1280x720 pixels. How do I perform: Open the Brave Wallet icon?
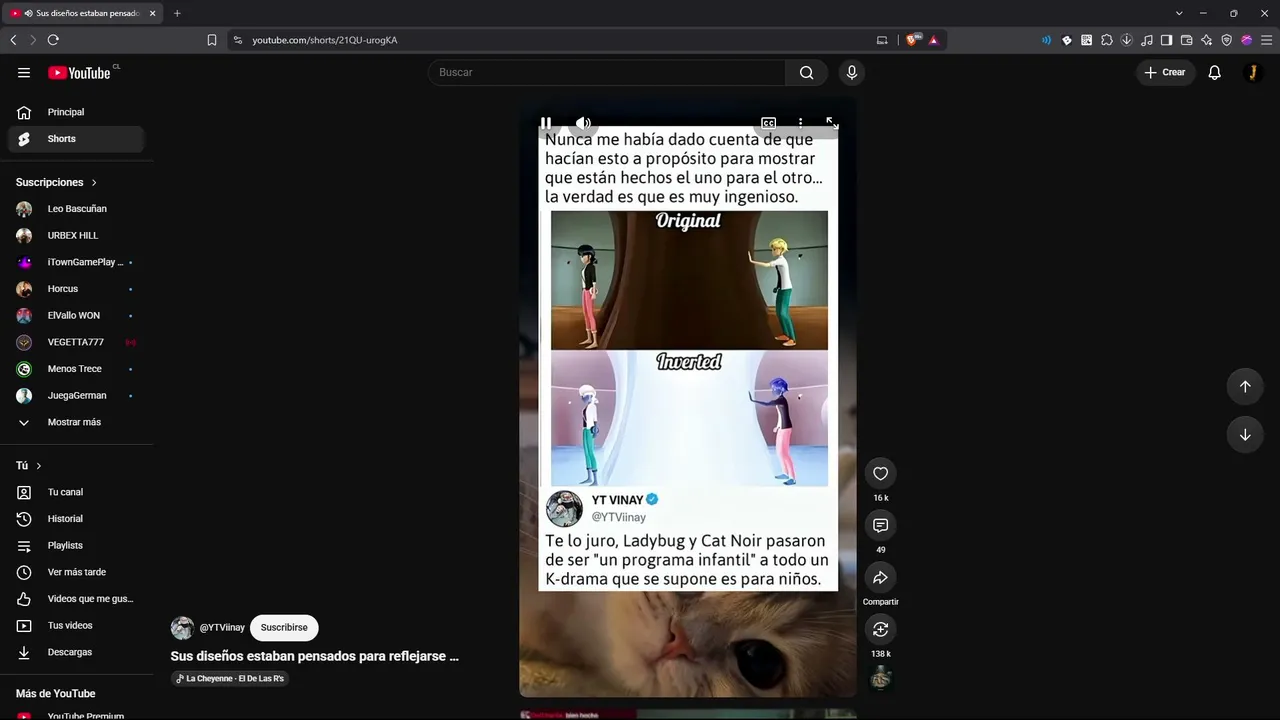pyautogui.click(x=1186, y=40)
